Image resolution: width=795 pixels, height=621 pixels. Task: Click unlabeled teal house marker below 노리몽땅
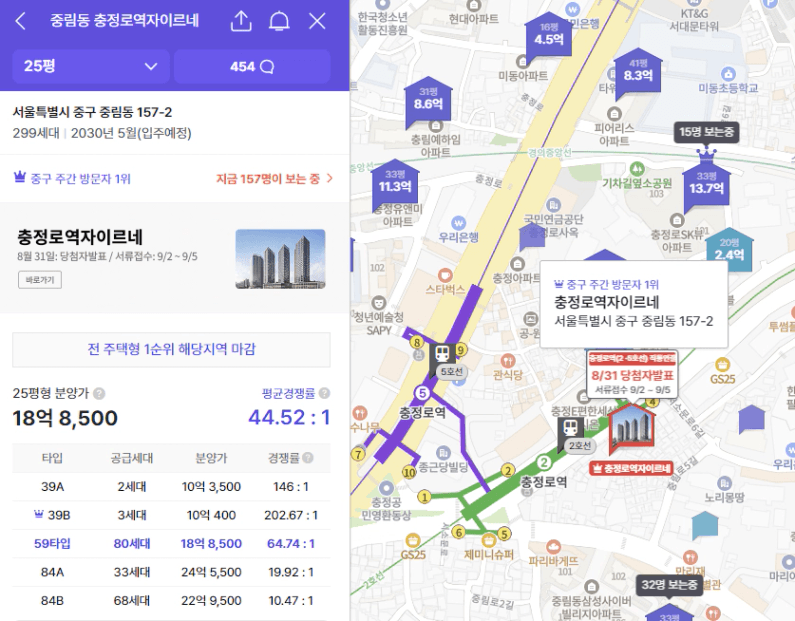coord(705,525)
